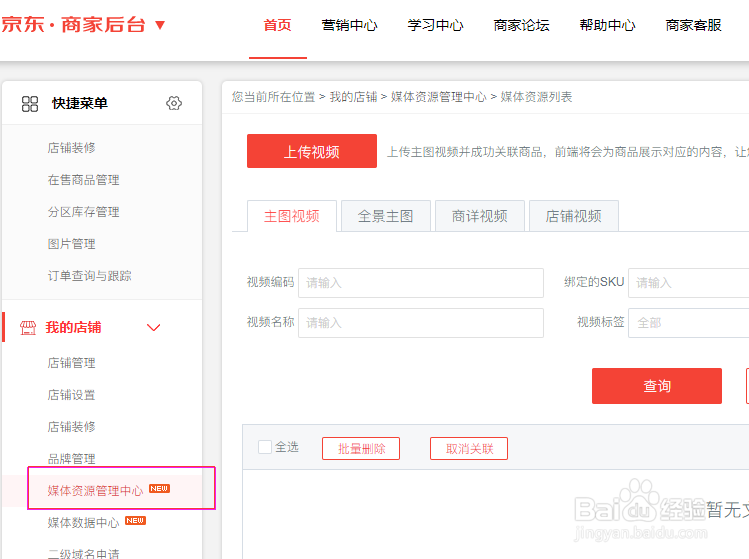The width and height of the screenshot is (749, 559).
Task: Click the 快捷菜单 header text
Action: (x=80, y=103)
